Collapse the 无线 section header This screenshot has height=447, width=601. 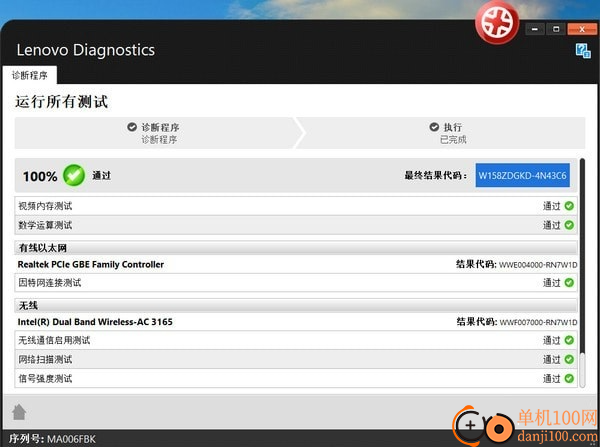click(296, 305)
